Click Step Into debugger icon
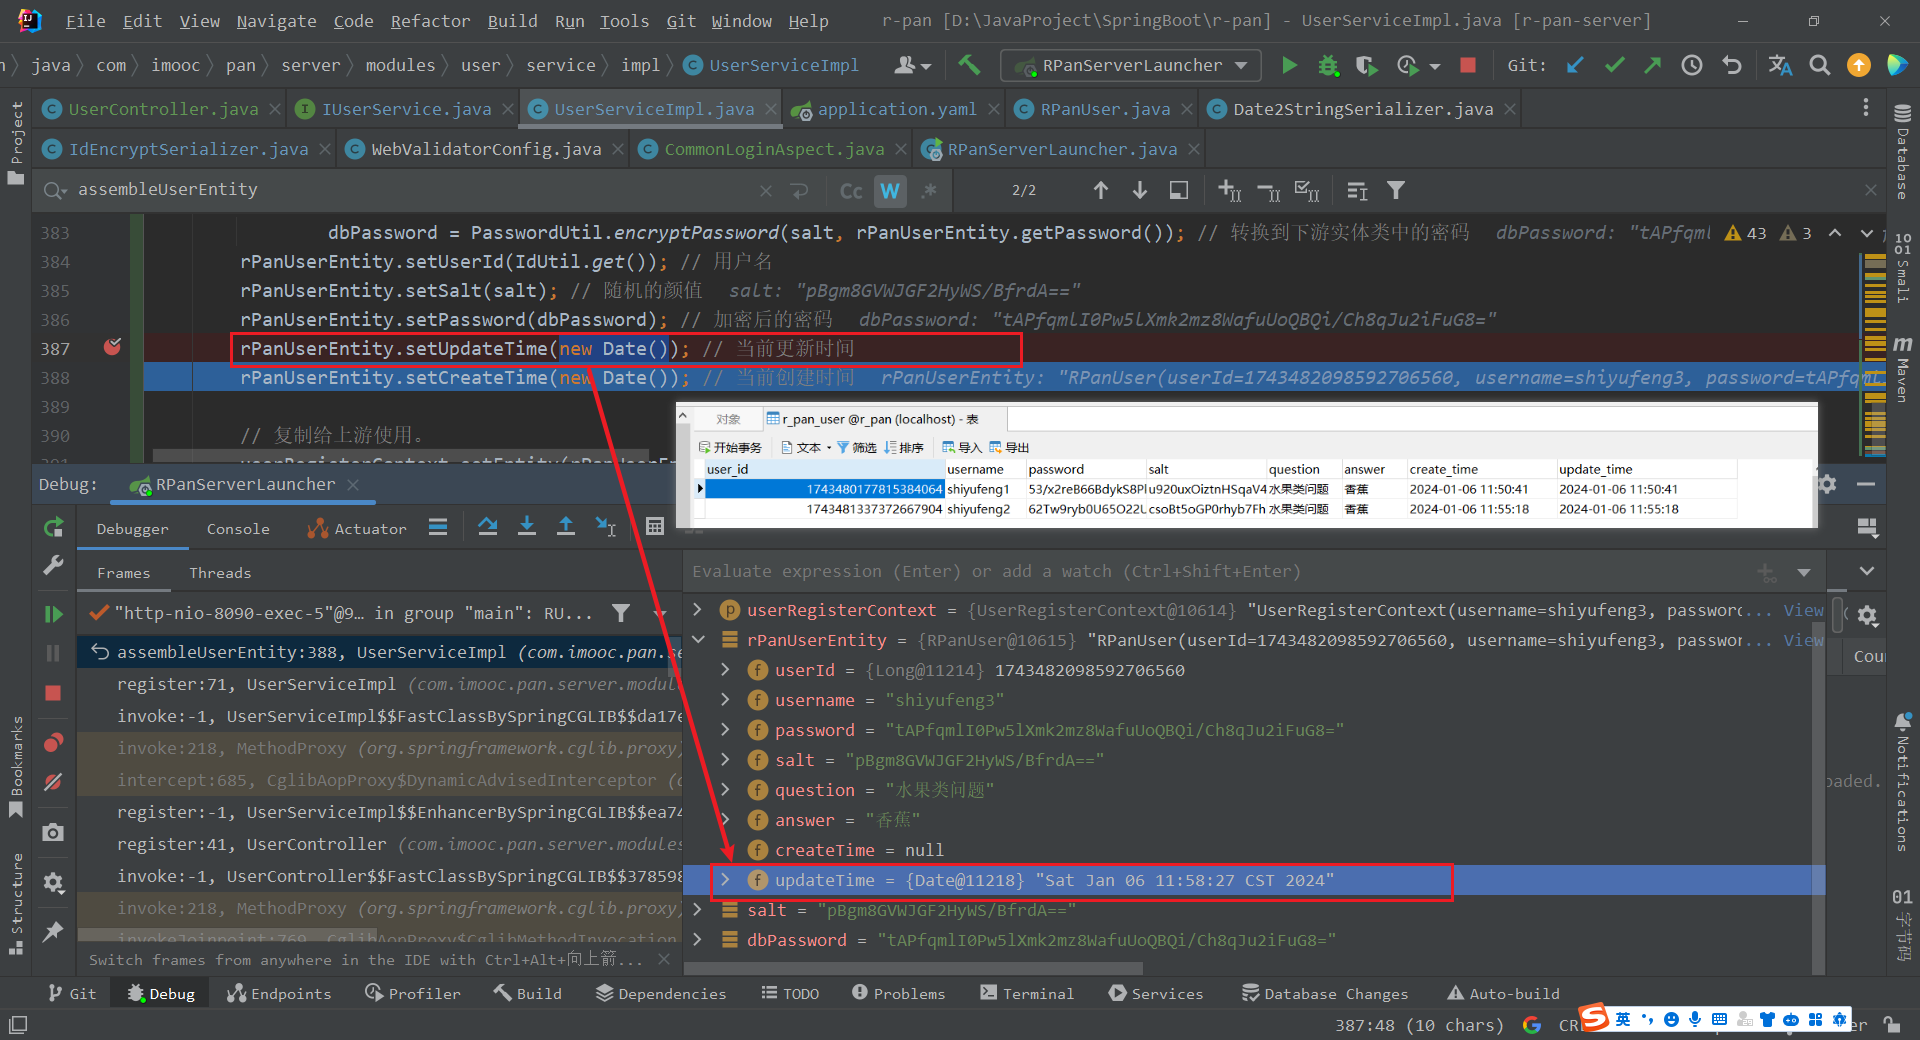The height and width of the screenshot is (1040, 1920). [x=527, y=527]
